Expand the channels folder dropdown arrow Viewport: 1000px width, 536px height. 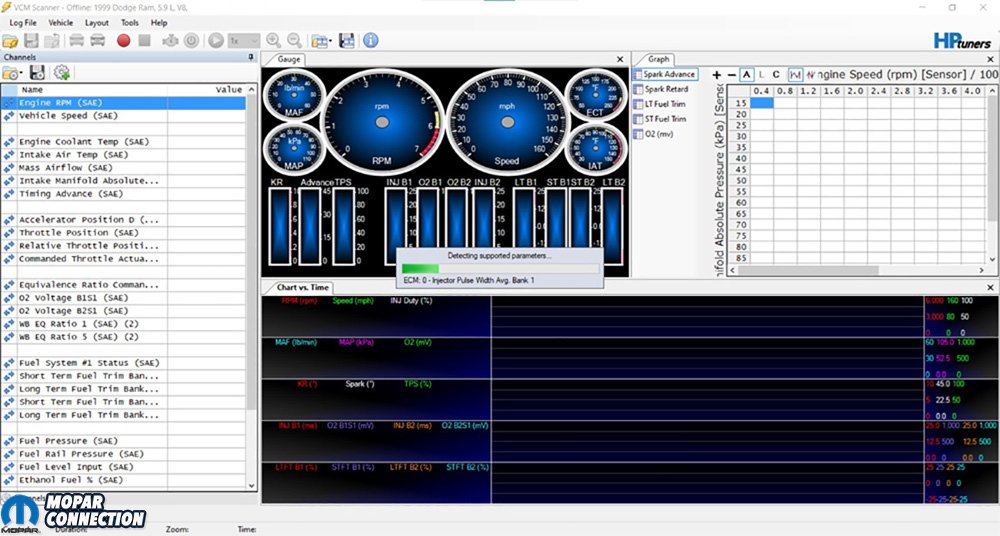[x=22, y=74]
